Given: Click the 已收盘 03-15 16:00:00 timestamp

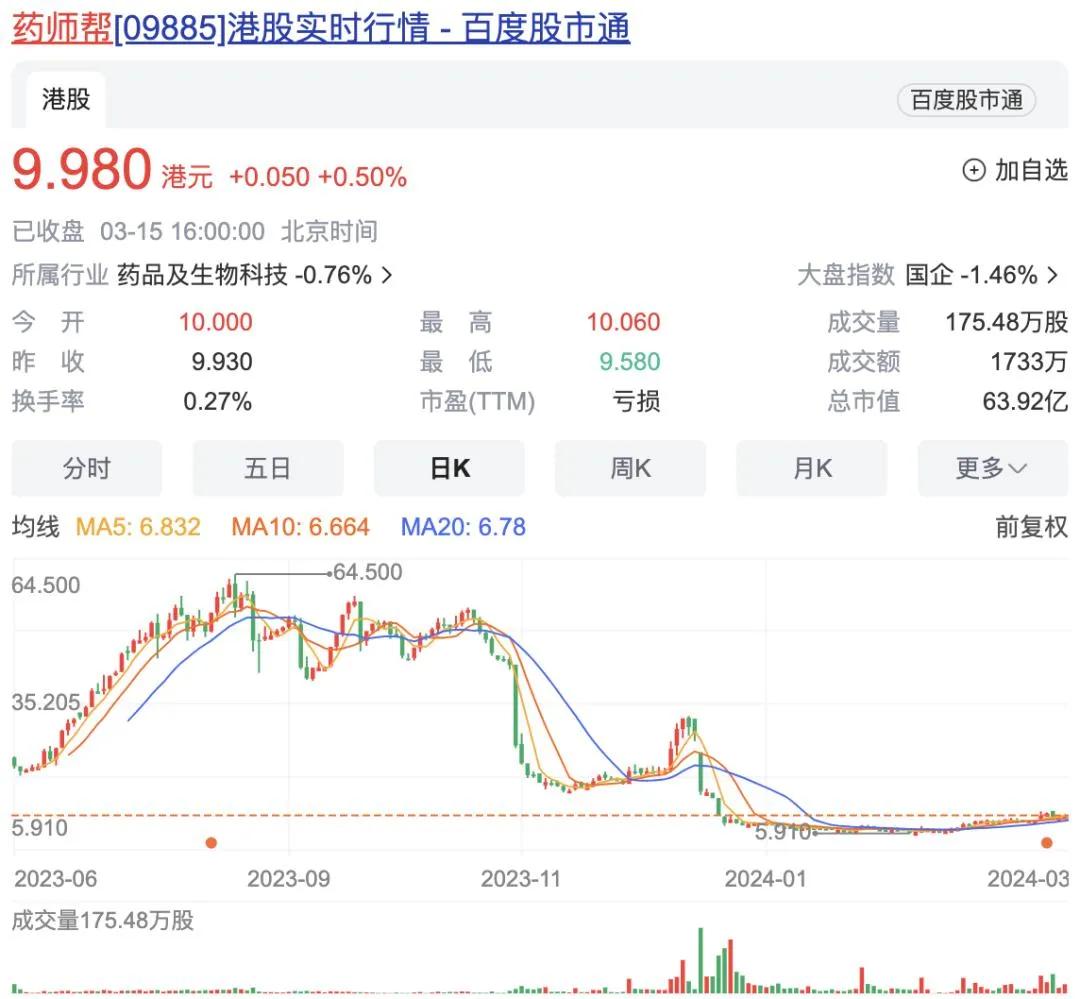Looking at the screenshot, I should [195, 231].
